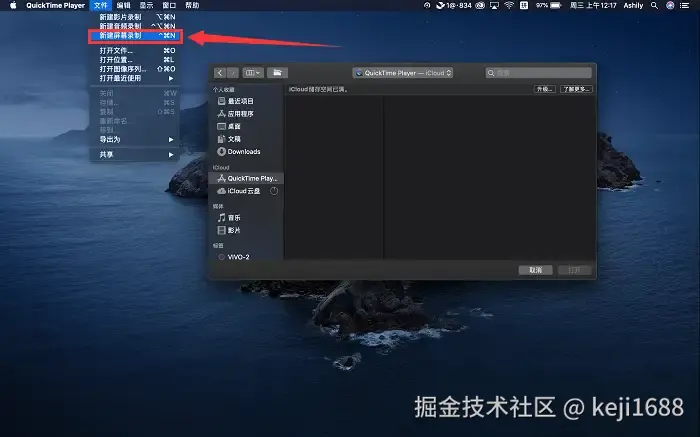Click the 了解更多... button

tap(576, 89)
